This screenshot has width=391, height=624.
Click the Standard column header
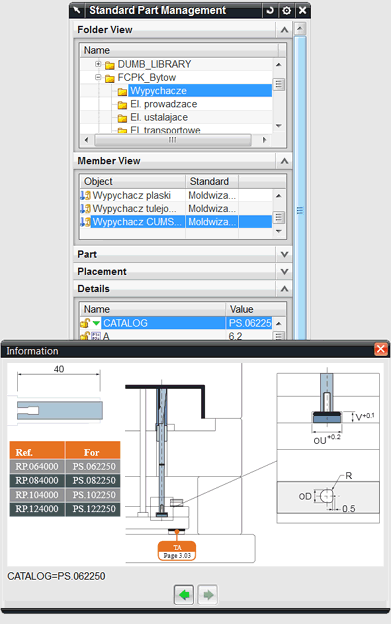212,181
